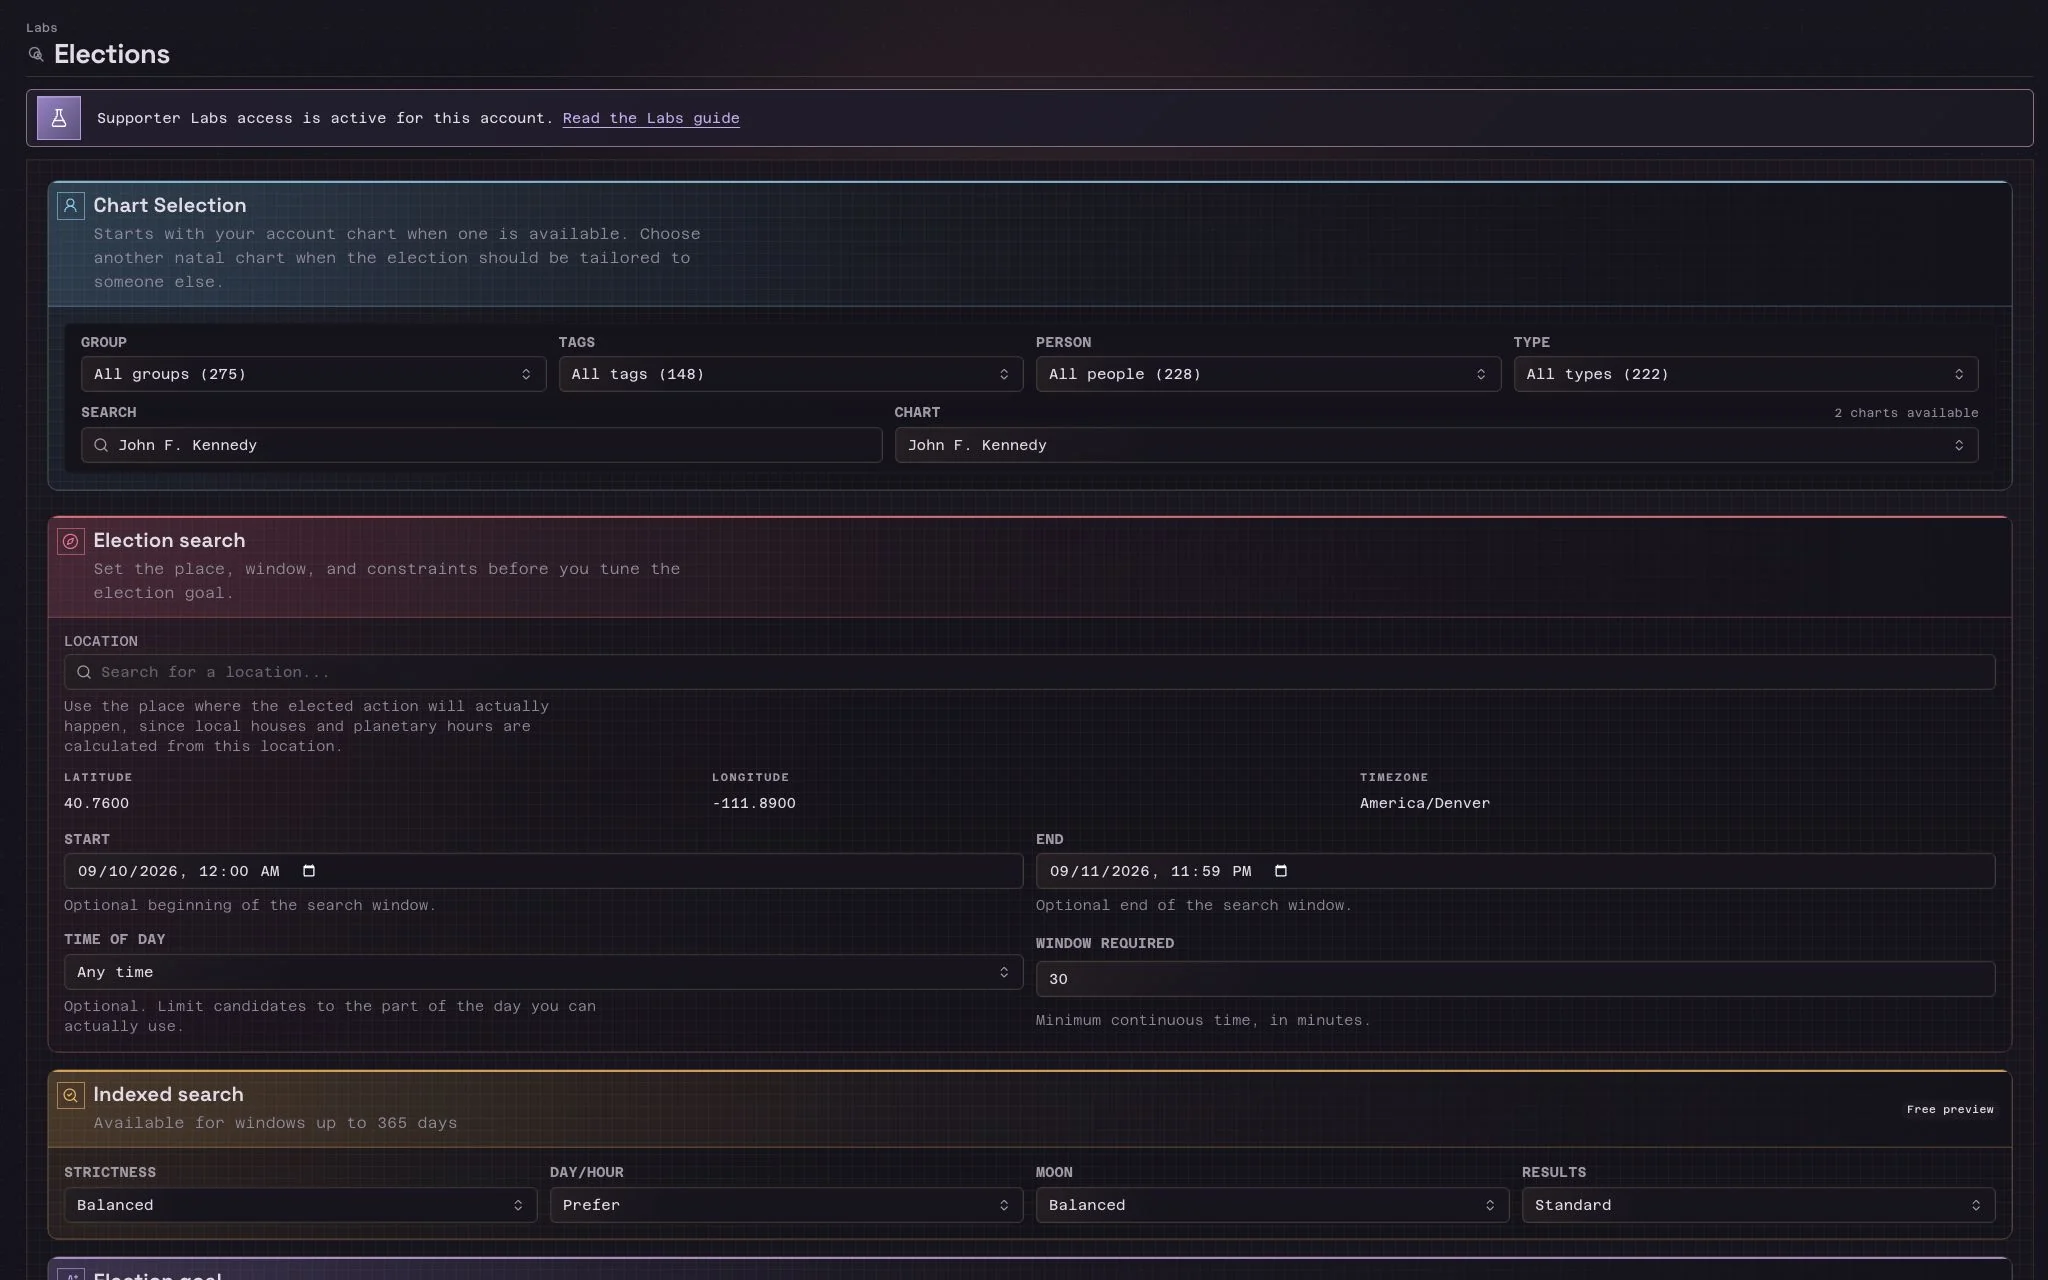
Task: Click the Window required minutes field
Action: (1515, 979)
